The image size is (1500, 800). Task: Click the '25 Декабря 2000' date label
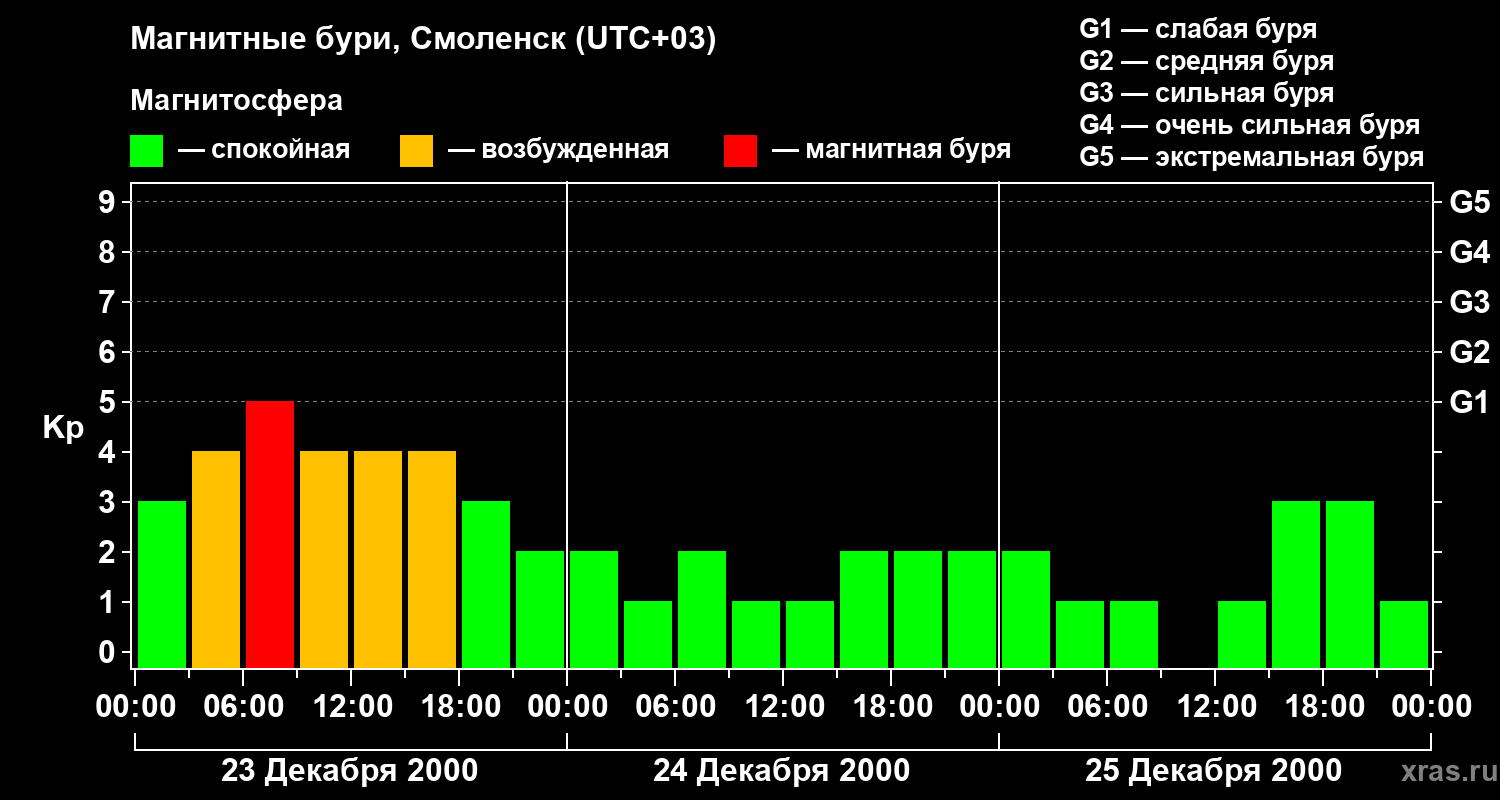1214,771
